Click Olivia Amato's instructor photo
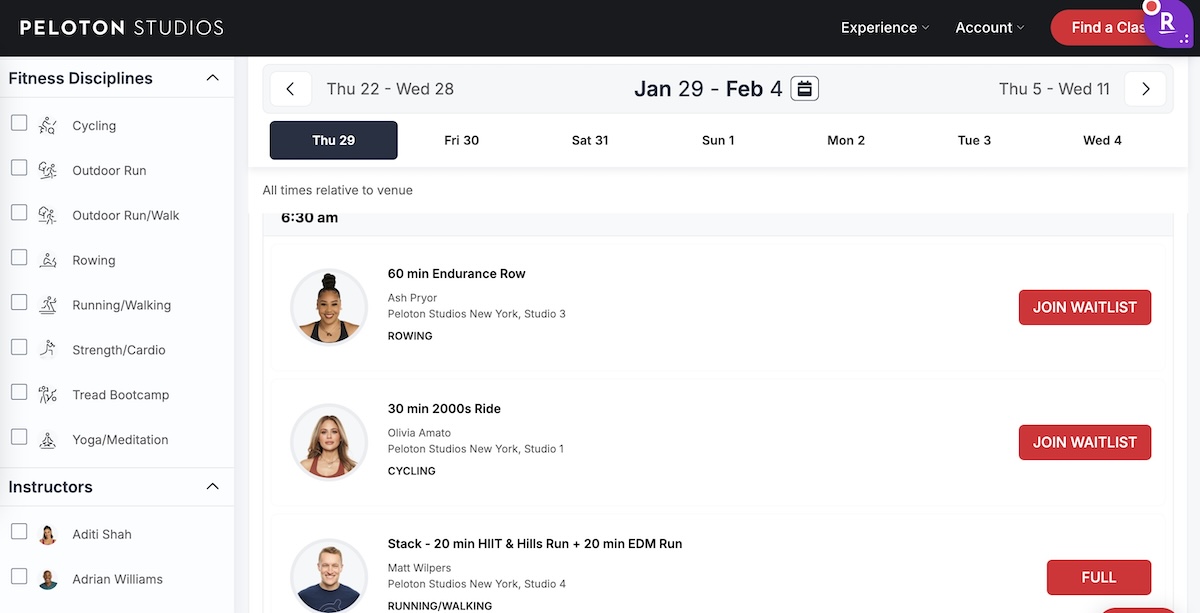This screenshot has width=1200, height=613. pos(329,442)
